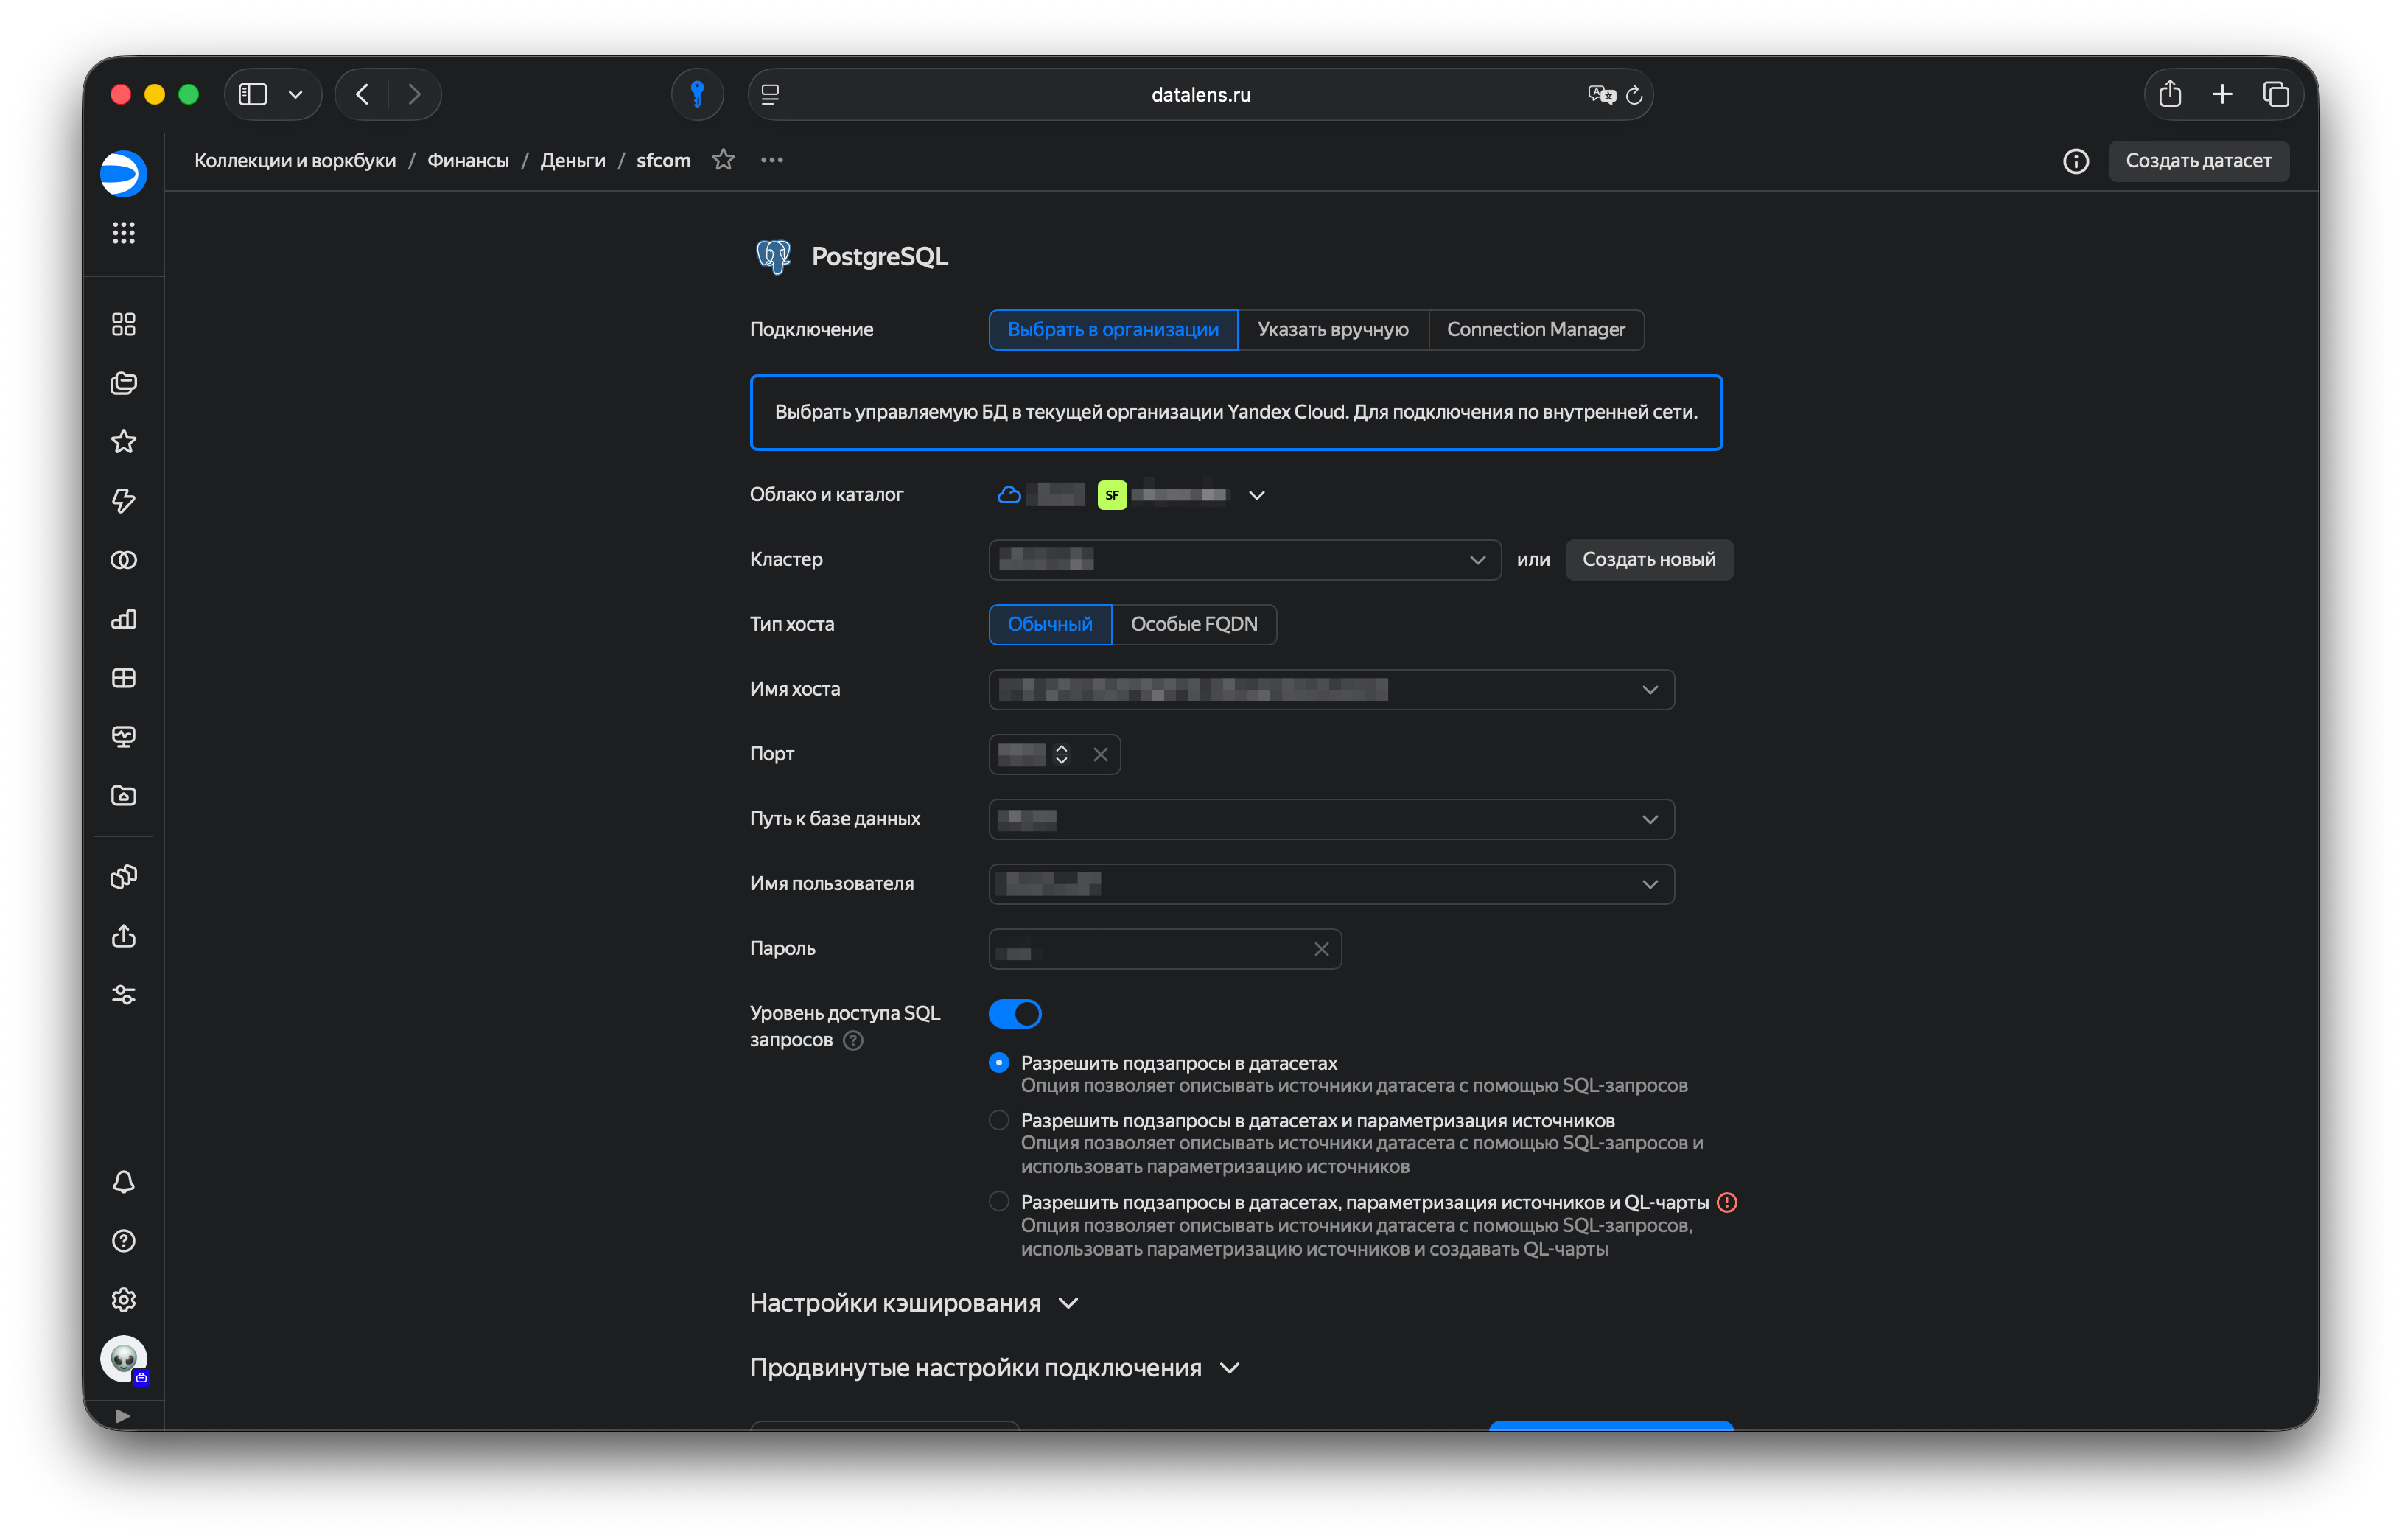Add sfcom to favorites with breadcrumb star

(x=723, y=160)
